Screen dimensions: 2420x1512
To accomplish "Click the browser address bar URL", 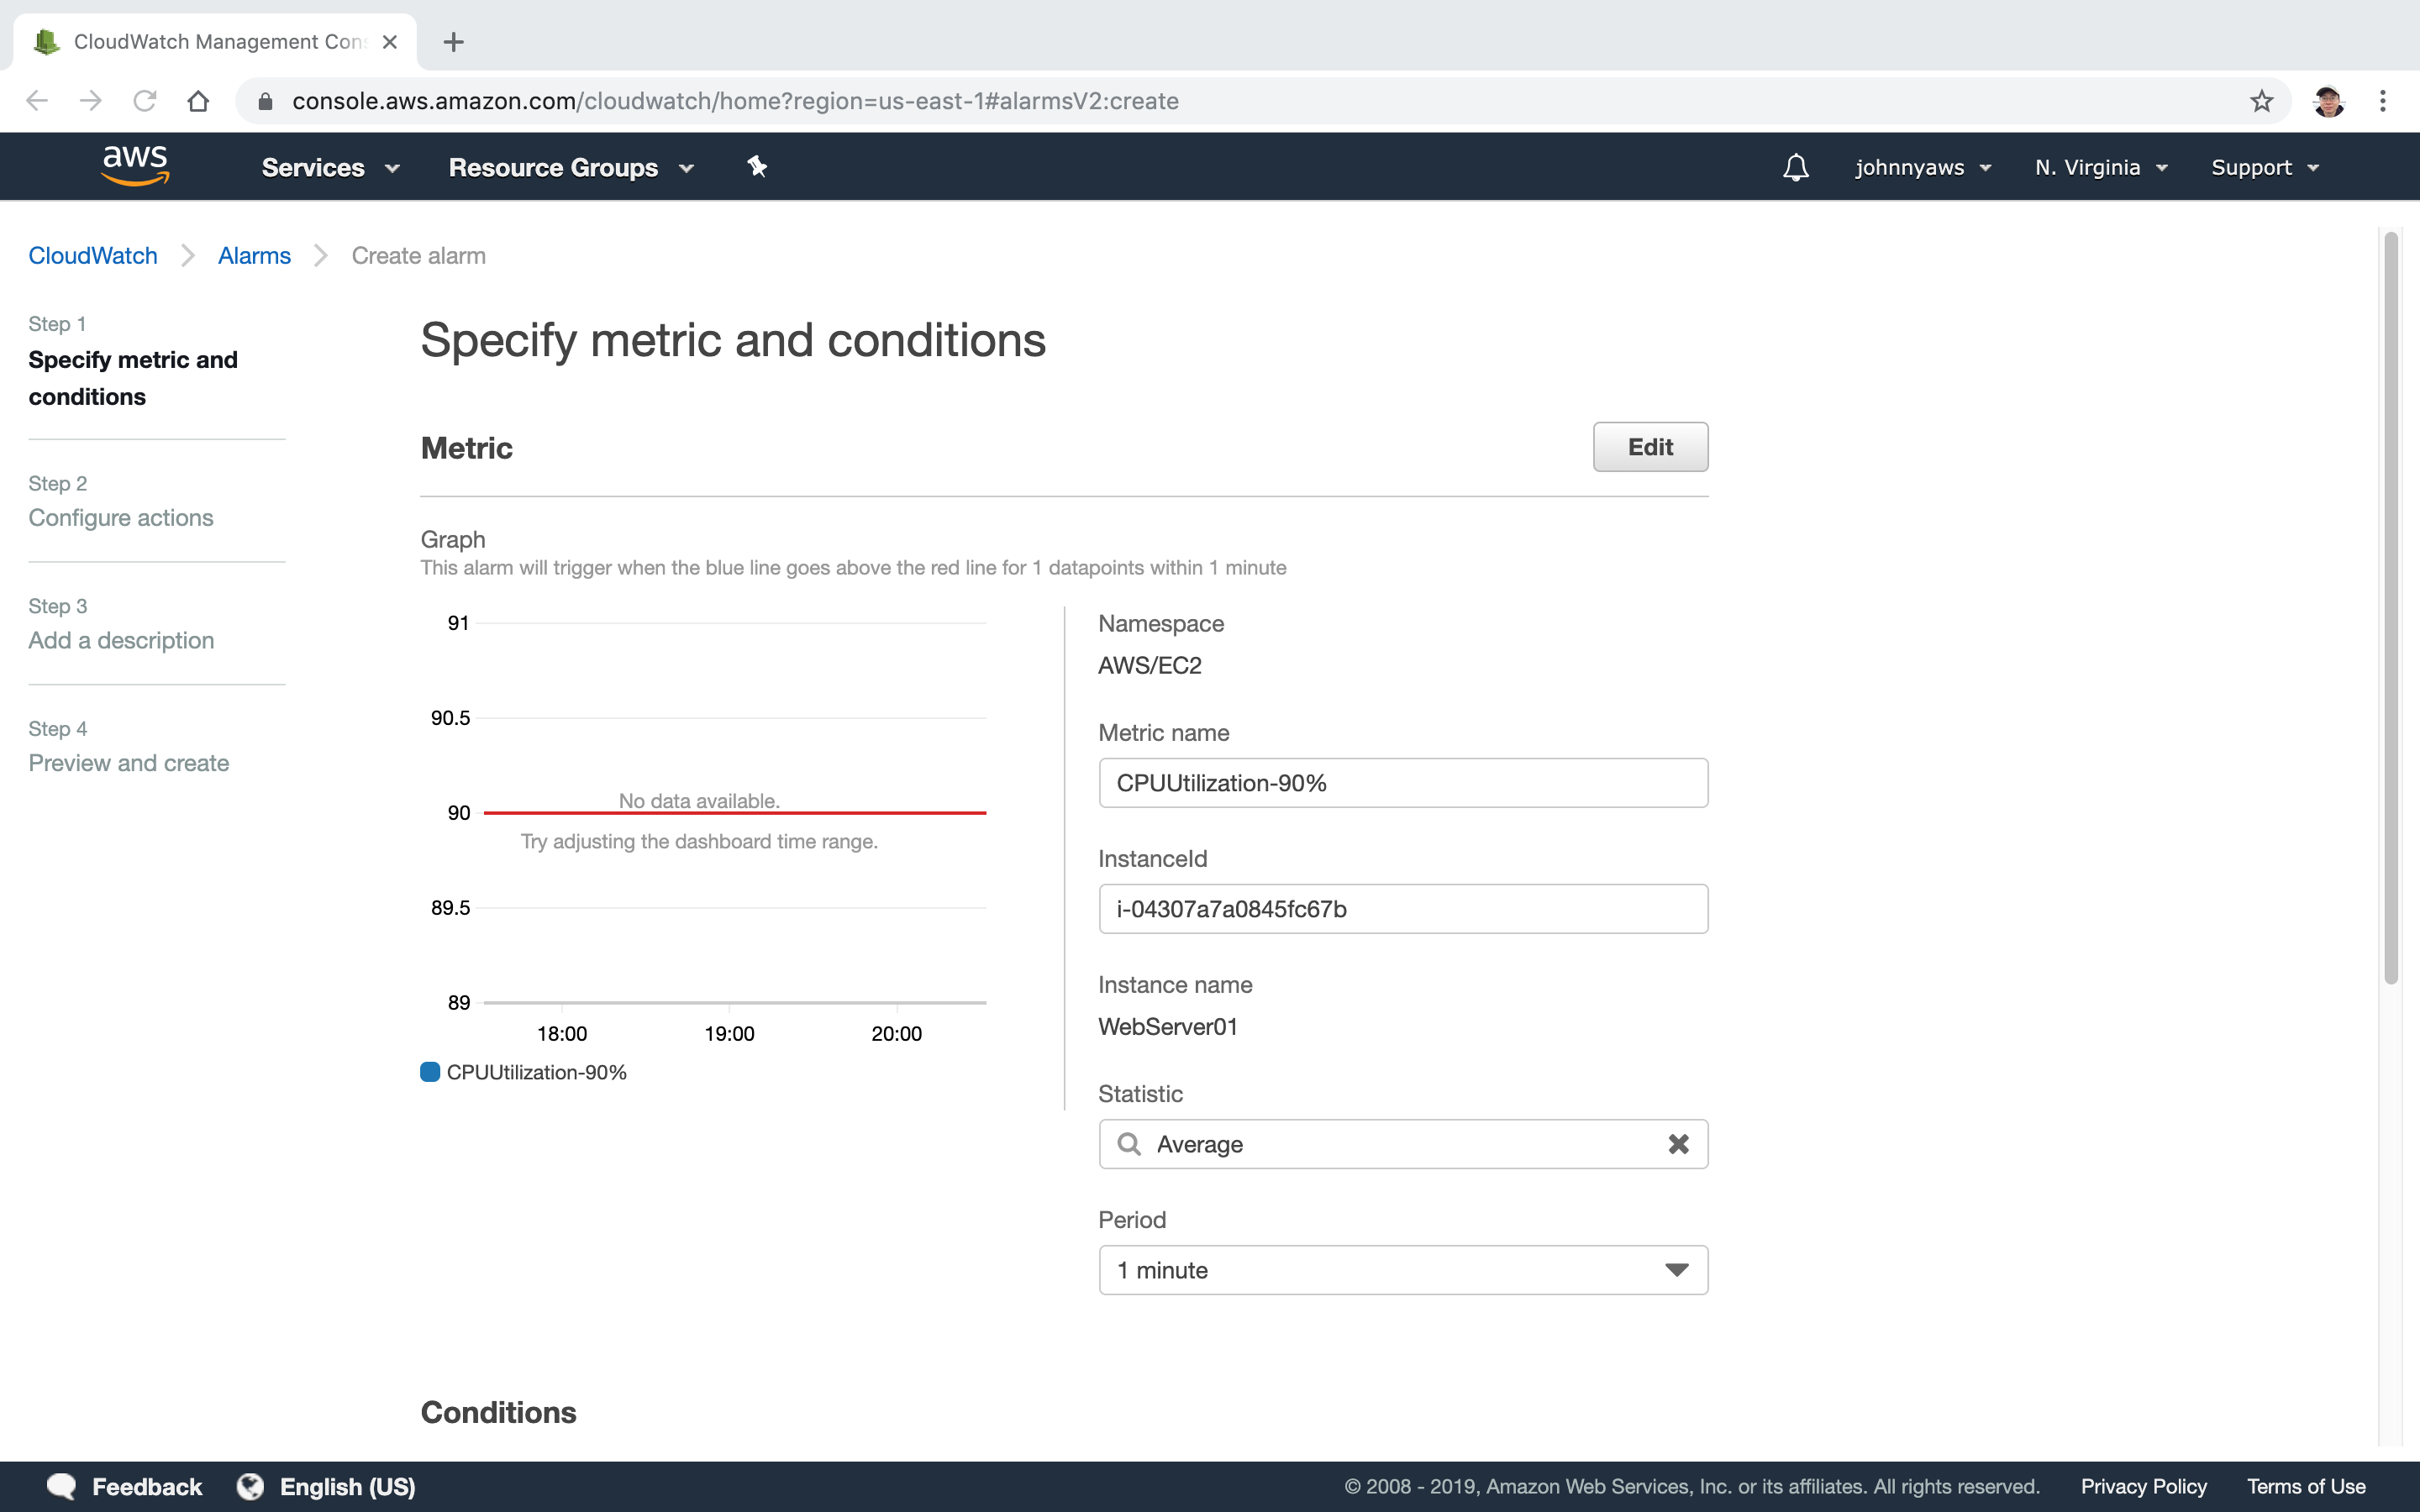I will [735, 101].
